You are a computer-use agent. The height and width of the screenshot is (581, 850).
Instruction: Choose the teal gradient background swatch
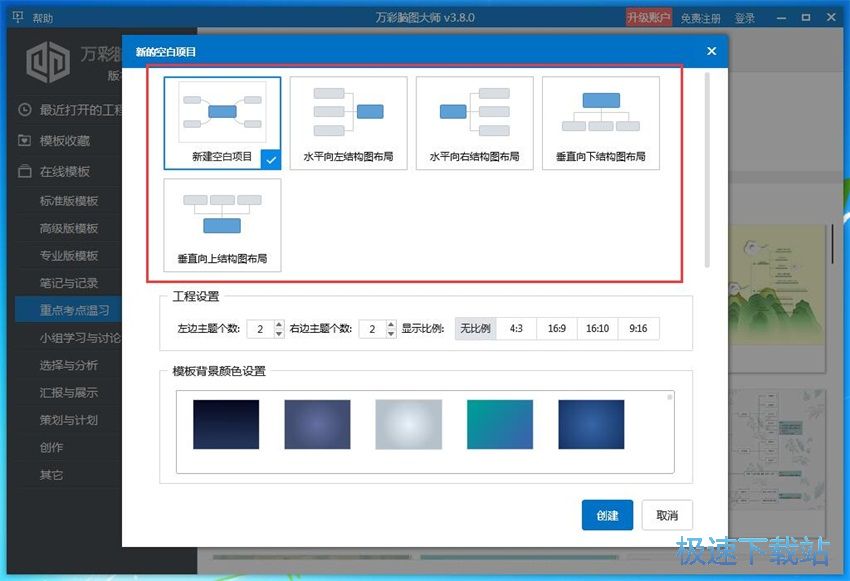coord(500,424)
